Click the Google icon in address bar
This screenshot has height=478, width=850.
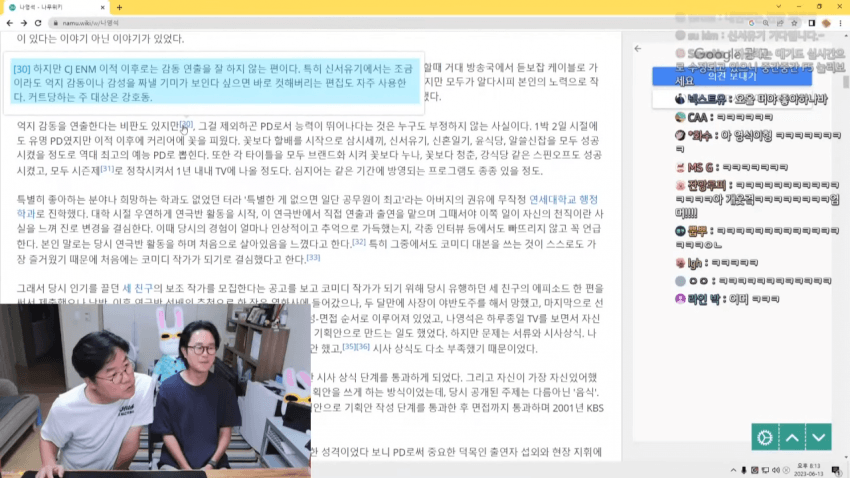point(751,23)
